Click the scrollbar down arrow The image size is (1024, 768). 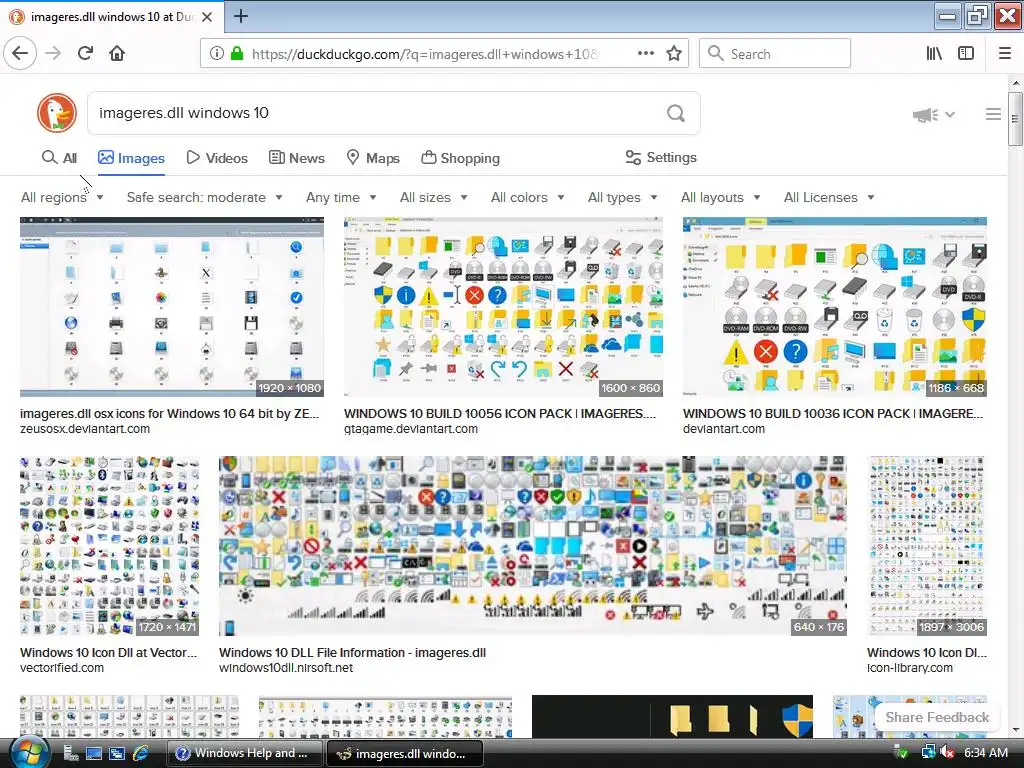pyautogui.click(x=1015, y=730)
